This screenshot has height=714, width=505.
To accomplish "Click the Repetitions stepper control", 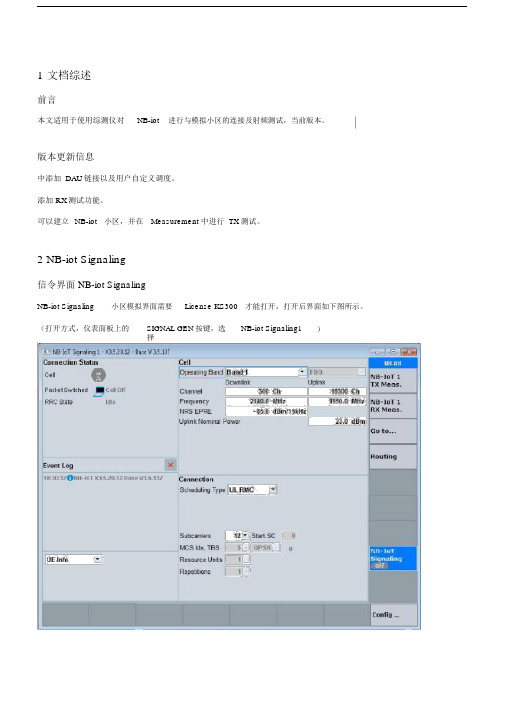I will 246,571.
